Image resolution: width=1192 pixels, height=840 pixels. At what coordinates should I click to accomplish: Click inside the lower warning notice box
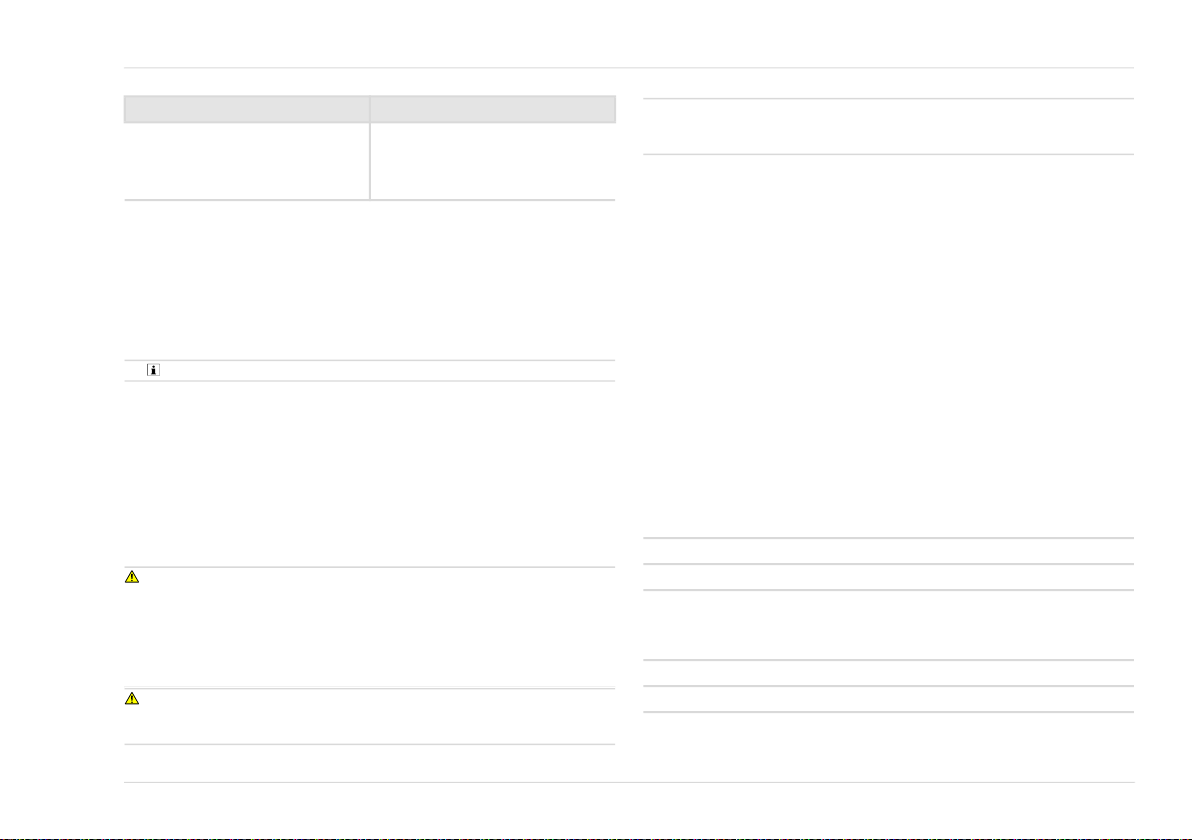pos(369,717)
